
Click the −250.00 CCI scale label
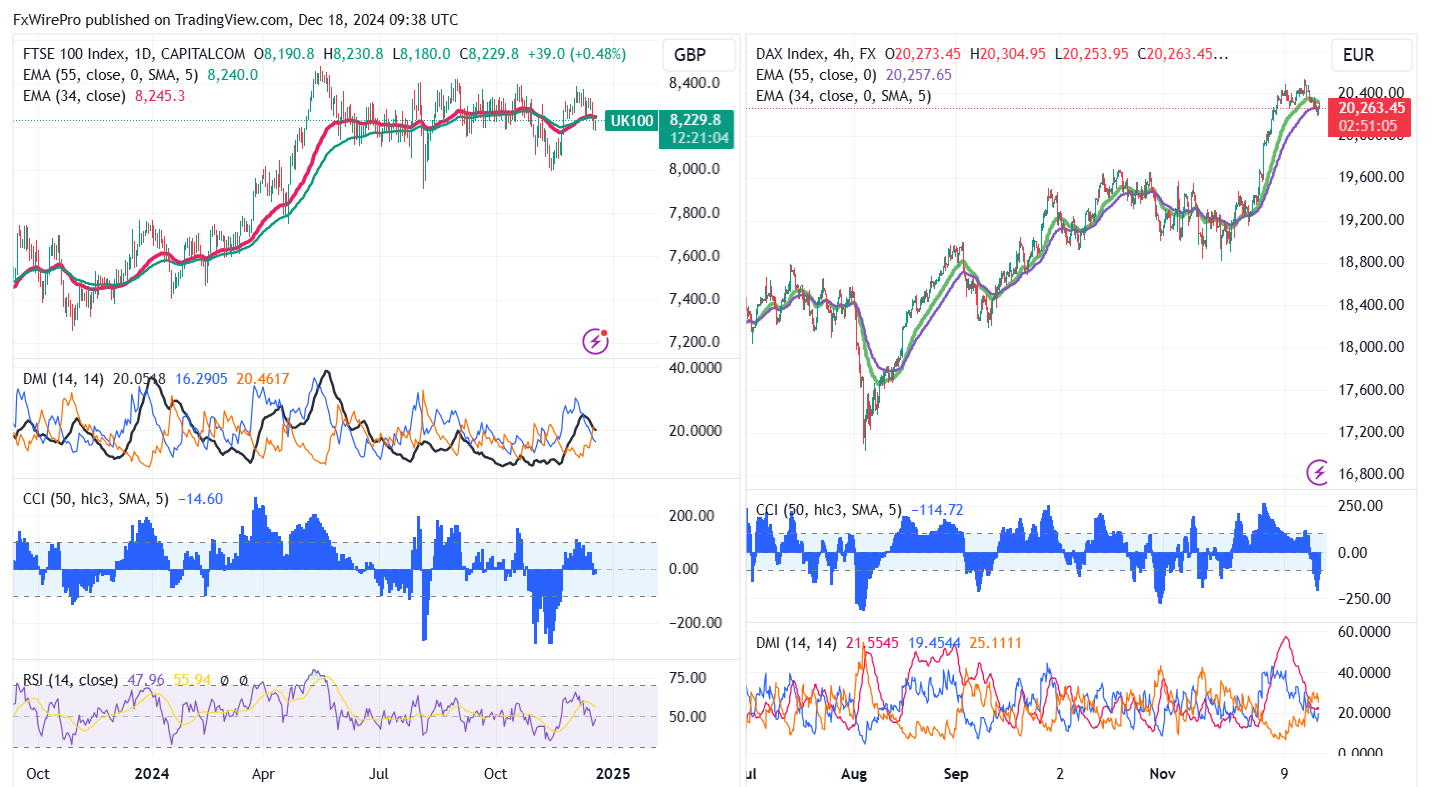pyautogui.click(x=1364, y=599)
